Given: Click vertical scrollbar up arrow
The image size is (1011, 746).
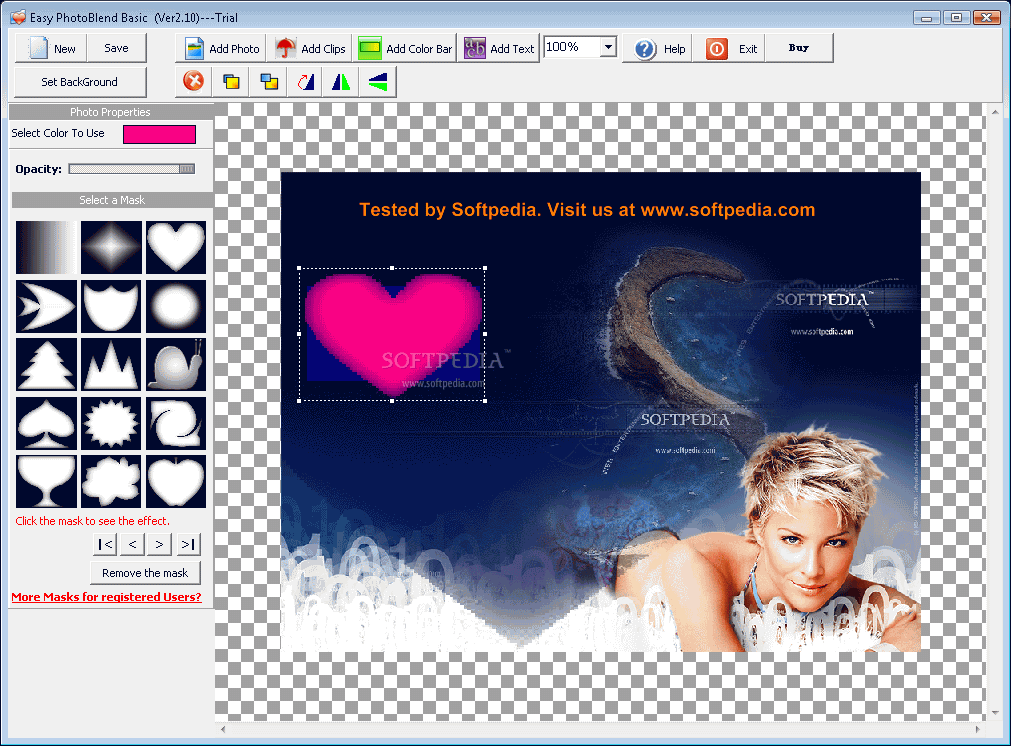Looking at the screenshot, I should [995, 112].
